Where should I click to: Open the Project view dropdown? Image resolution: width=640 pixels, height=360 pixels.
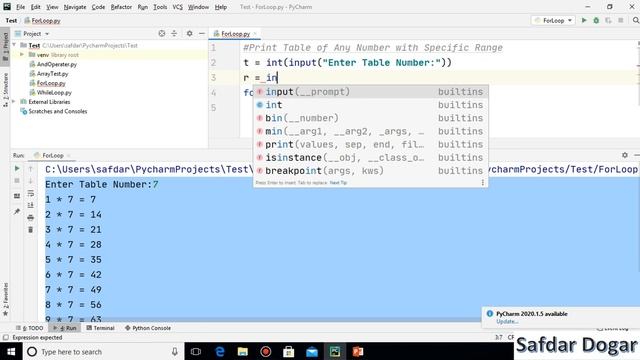click(x=32, y=33)
